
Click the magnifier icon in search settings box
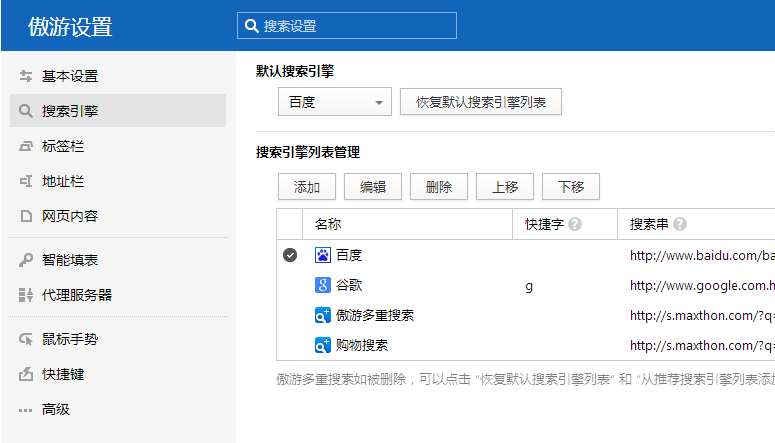[x=252, y=26]
